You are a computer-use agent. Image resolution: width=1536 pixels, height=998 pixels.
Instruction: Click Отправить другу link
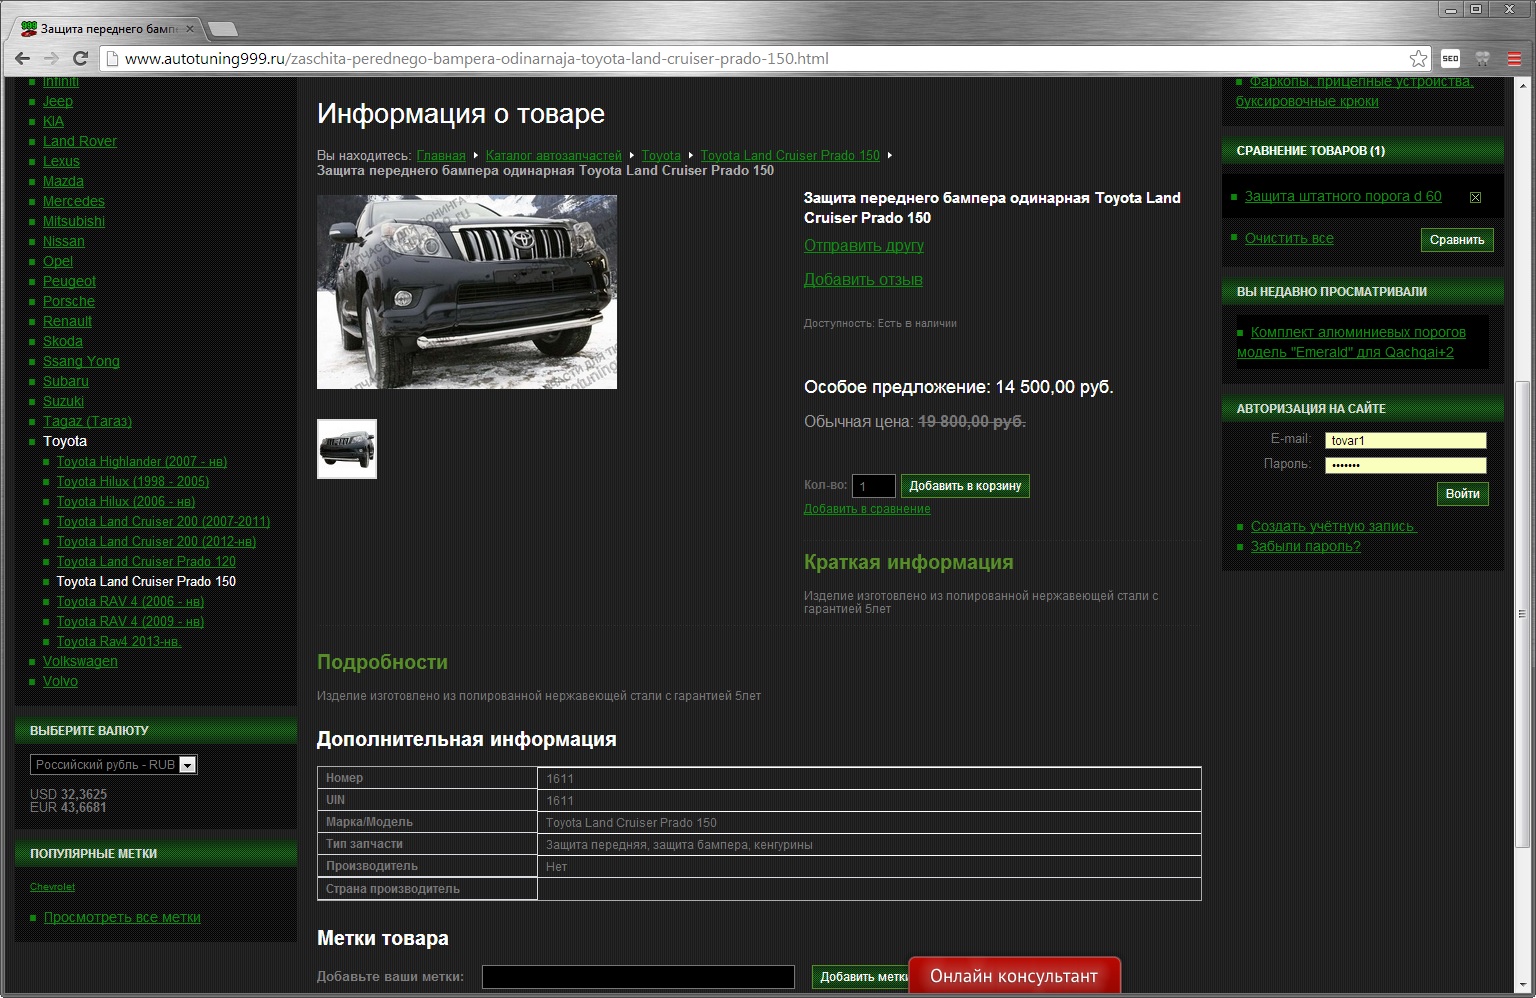click(864, 245)
